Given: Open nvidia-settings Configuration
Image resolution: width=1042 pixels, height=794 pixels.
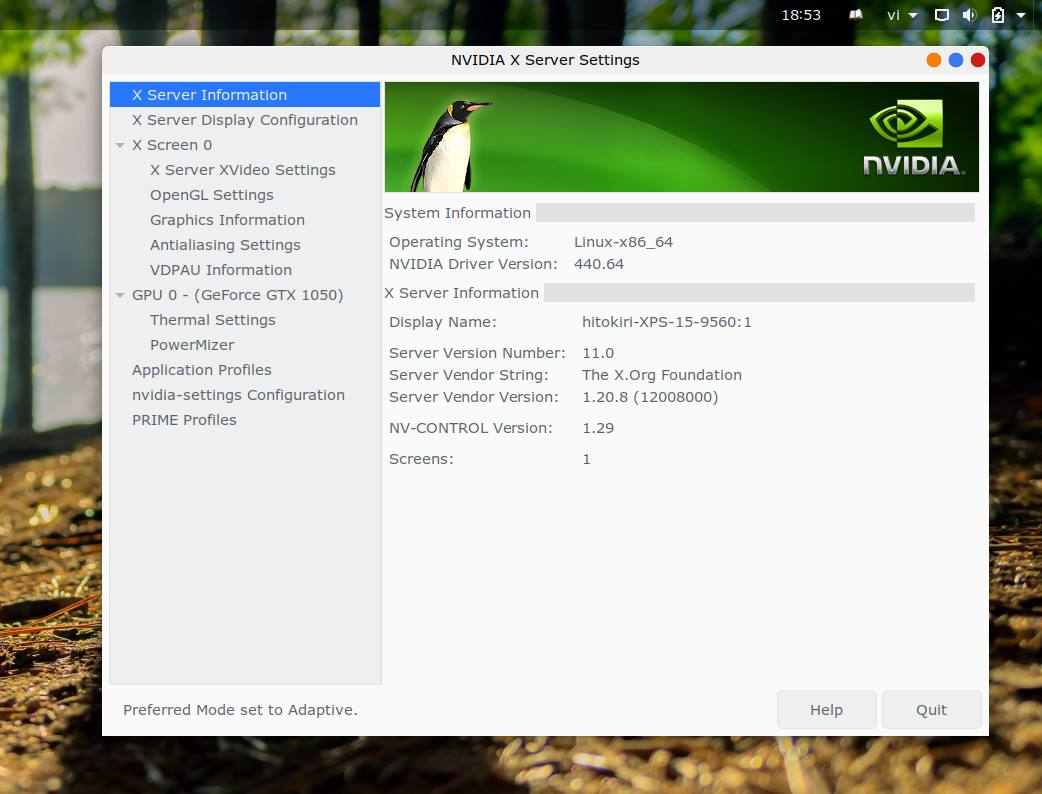Looking at the screenshot, I should (238, 395).
